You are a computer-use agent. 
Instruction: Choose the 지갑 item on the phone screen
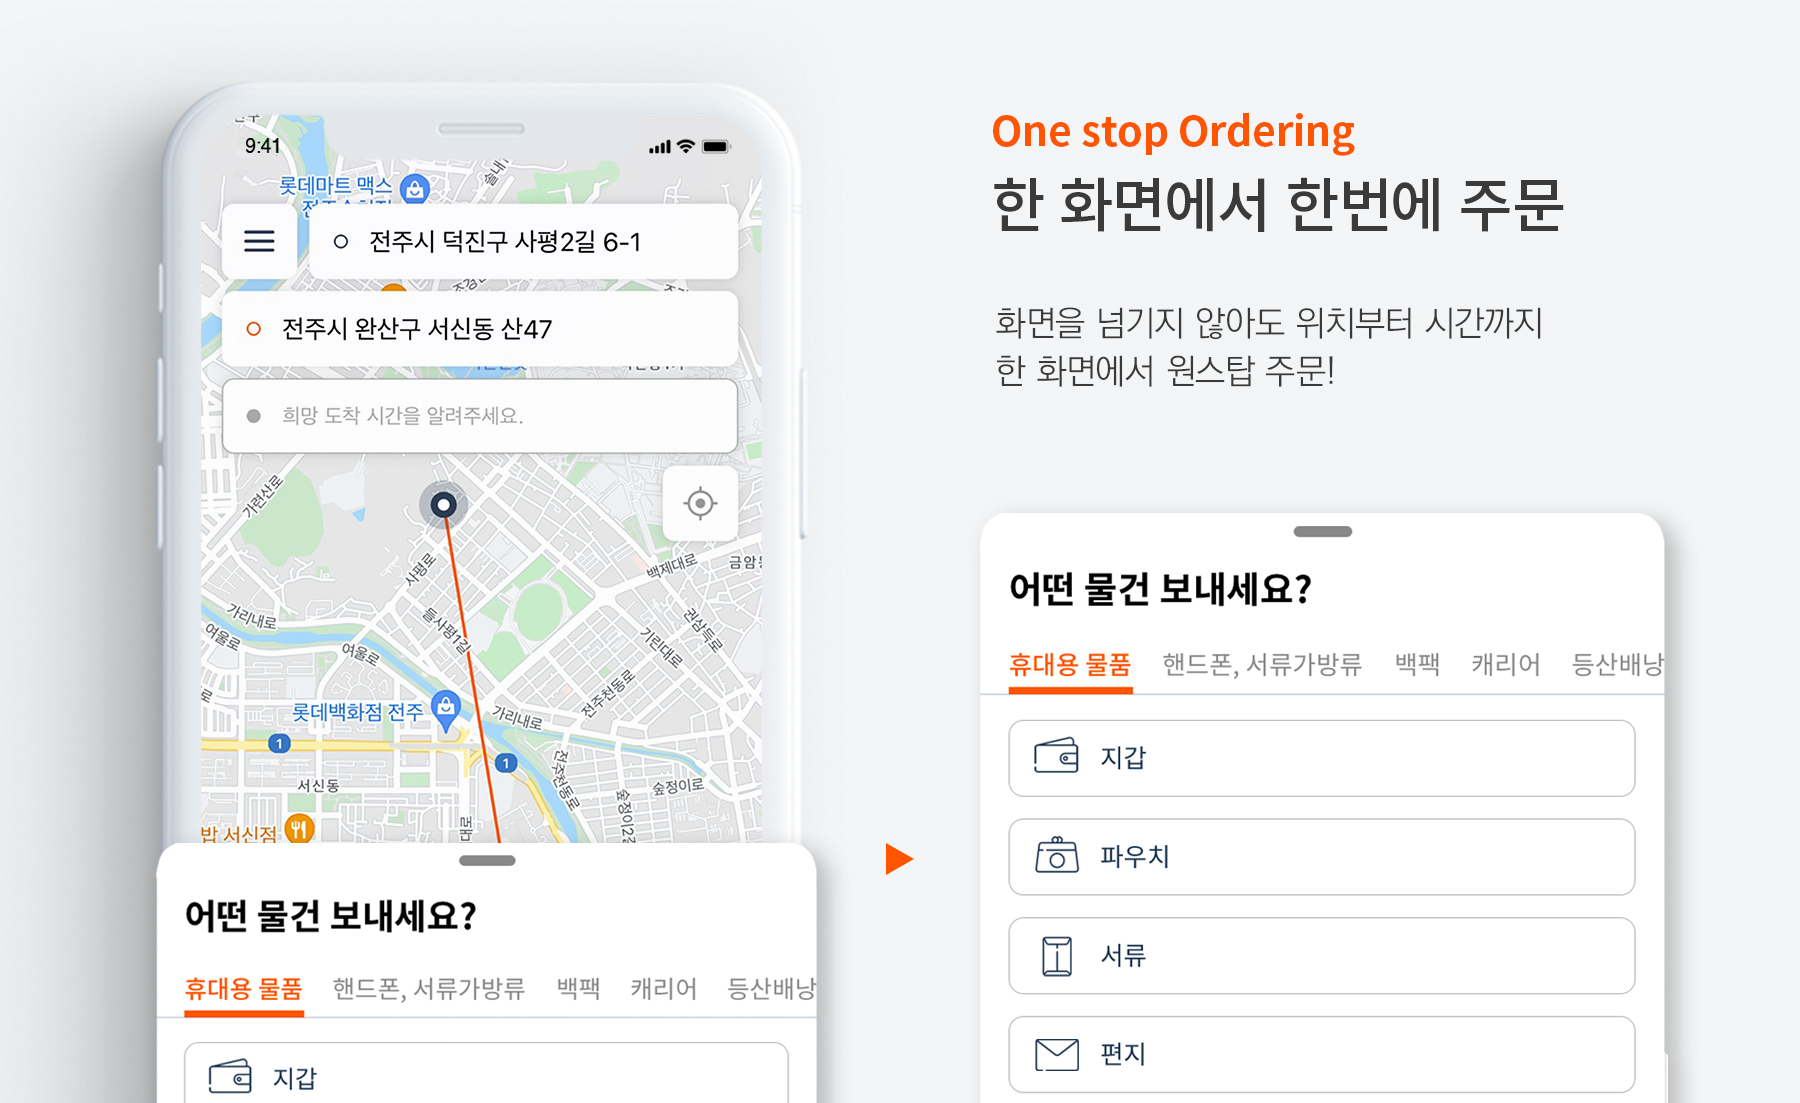(487, 1073)
